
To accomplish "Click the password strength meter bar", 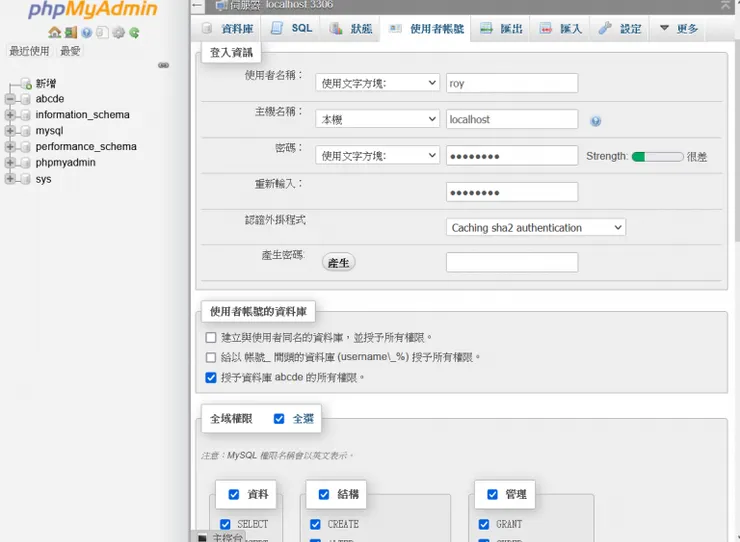I will (657, 156).
